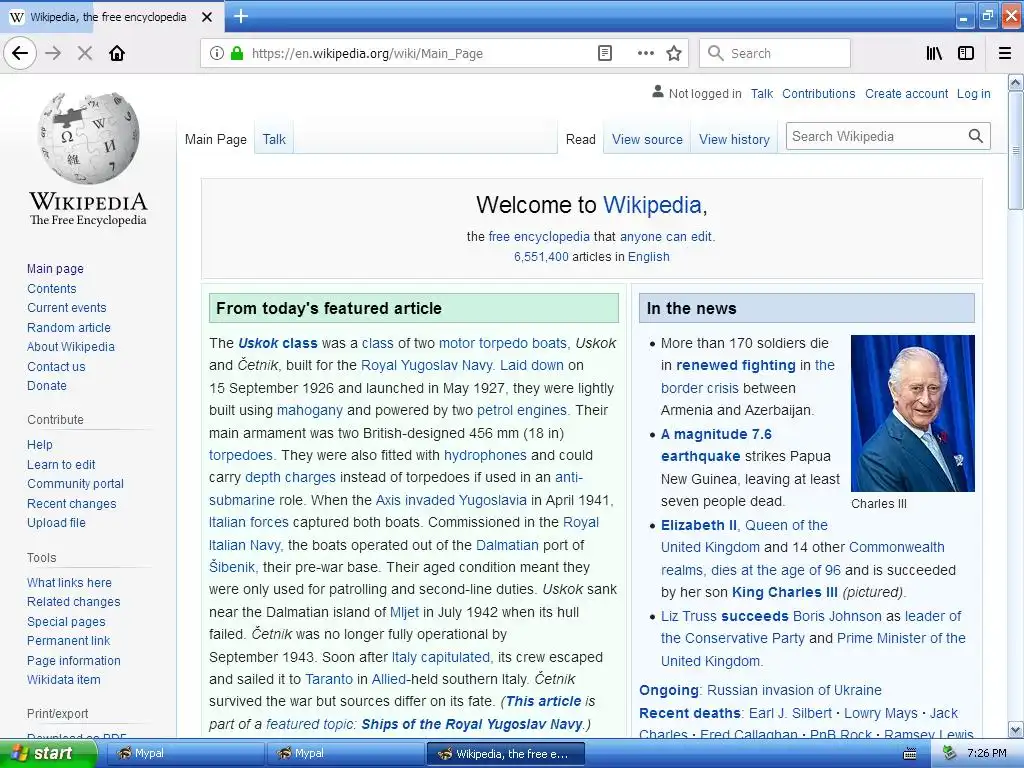Select the Read tab
1024x768 pixels.
581,139
